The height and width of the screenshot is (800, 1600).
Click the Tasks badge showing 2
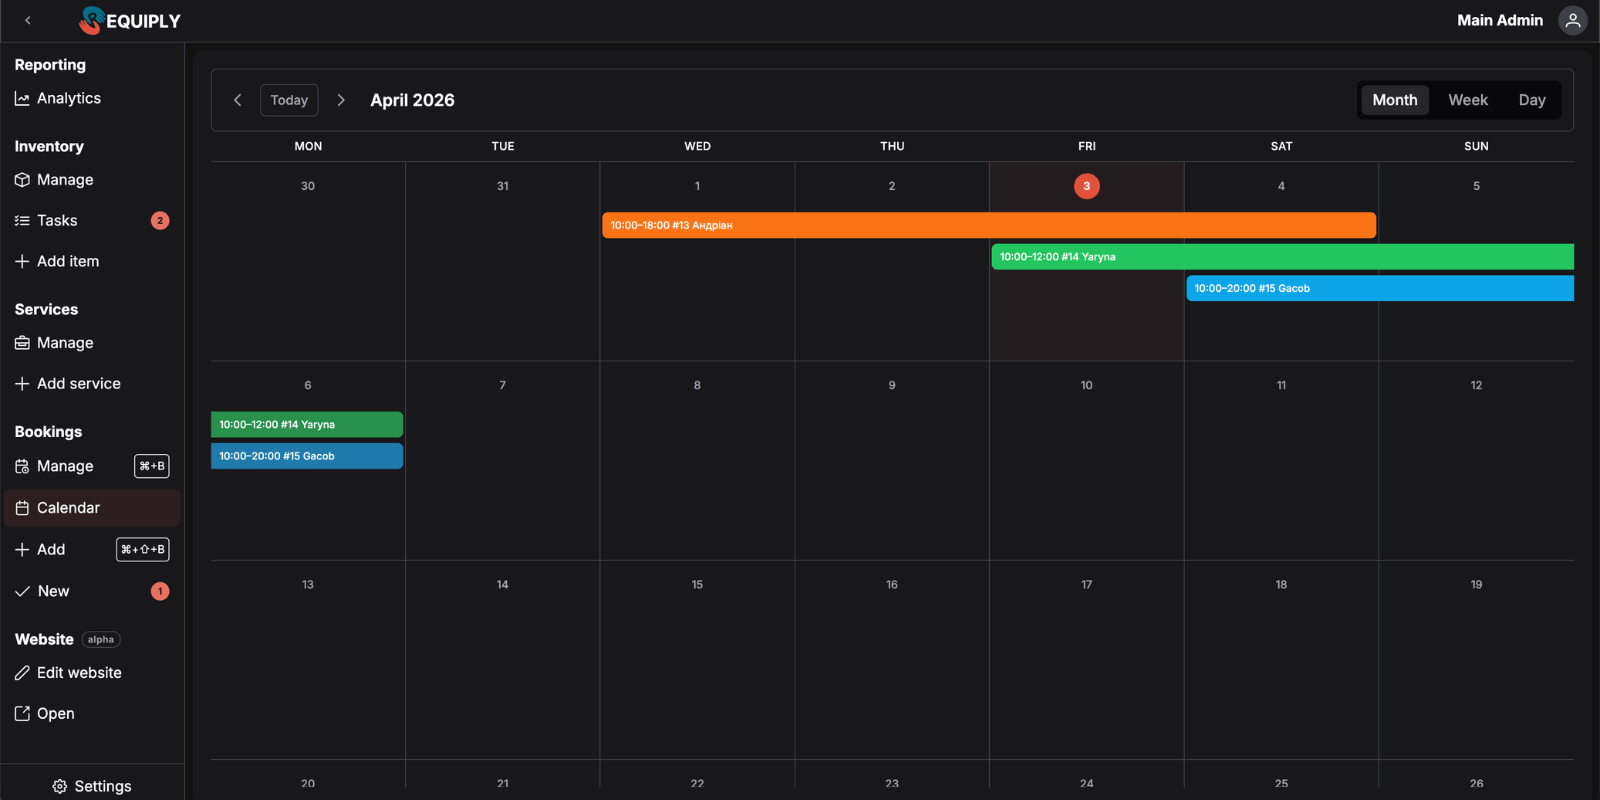tap(160, 221)
